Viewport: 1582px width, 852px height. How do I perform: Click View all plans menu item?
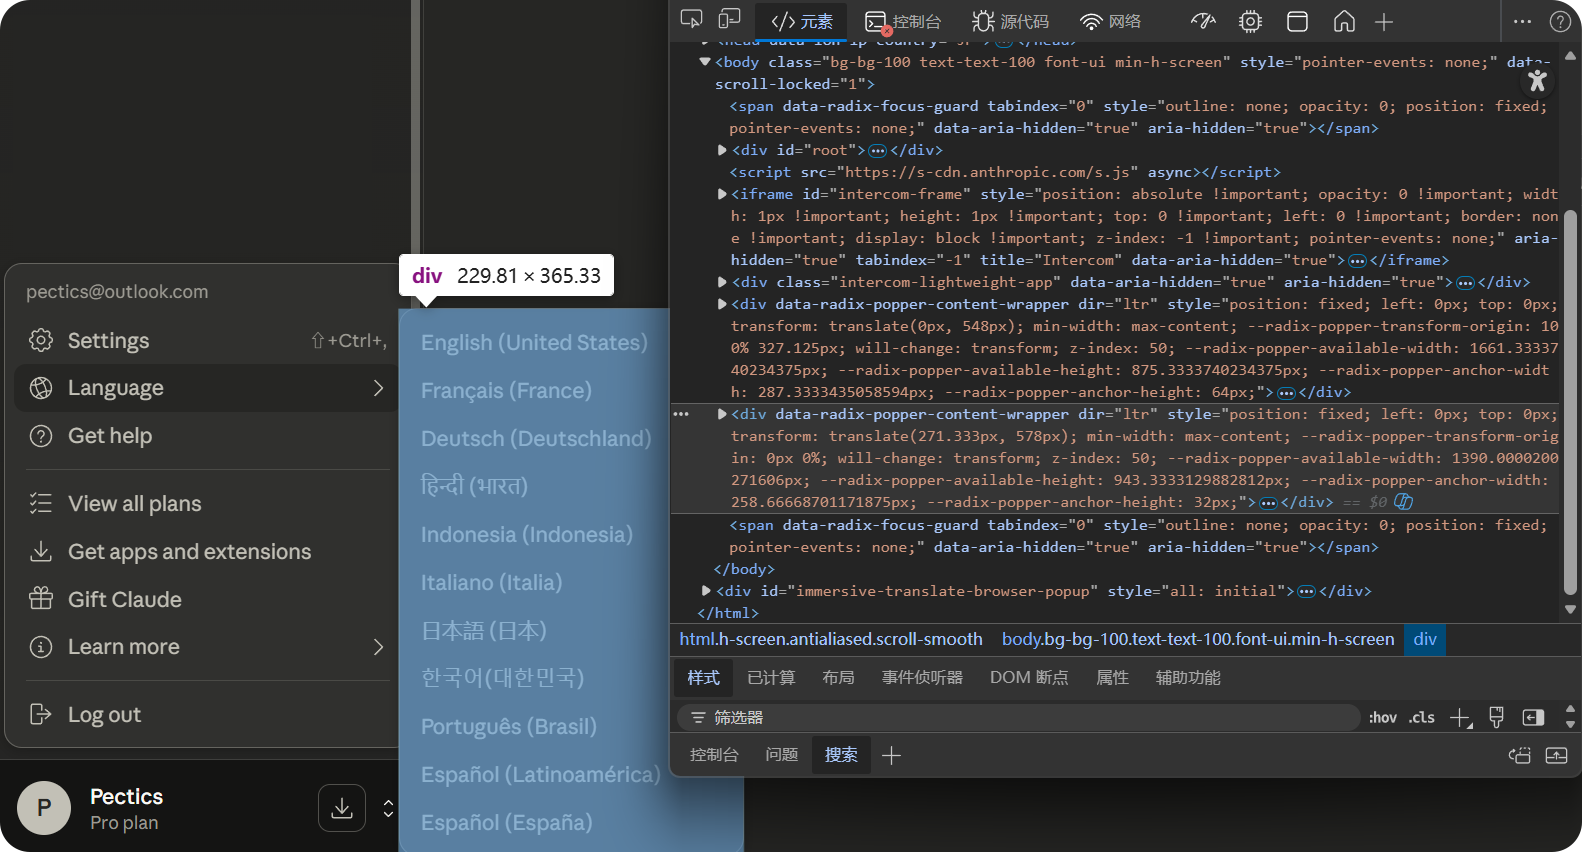pos(205,504)
